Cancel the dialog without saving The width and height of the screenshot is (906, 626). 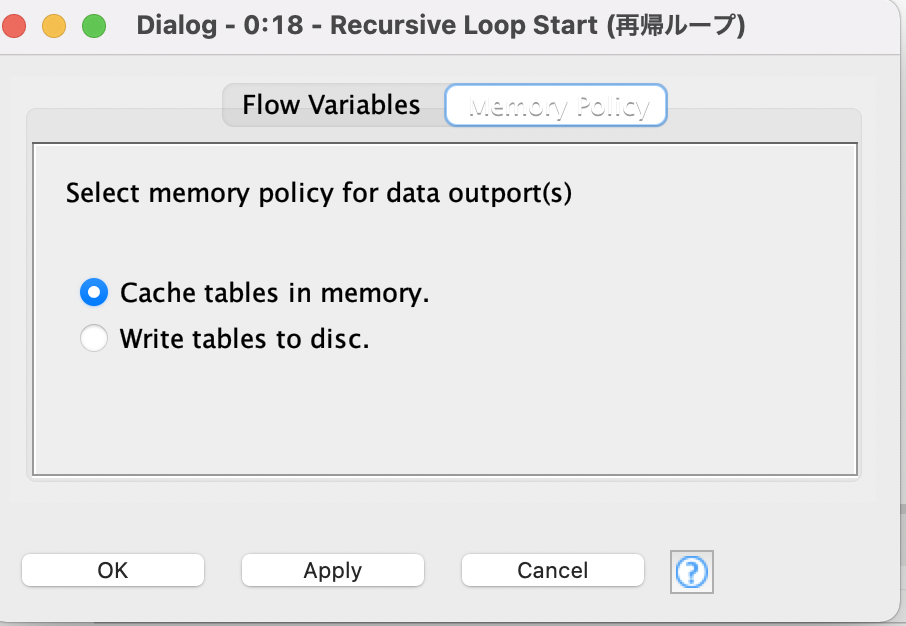pyautogui.click(x=552, y=570)
